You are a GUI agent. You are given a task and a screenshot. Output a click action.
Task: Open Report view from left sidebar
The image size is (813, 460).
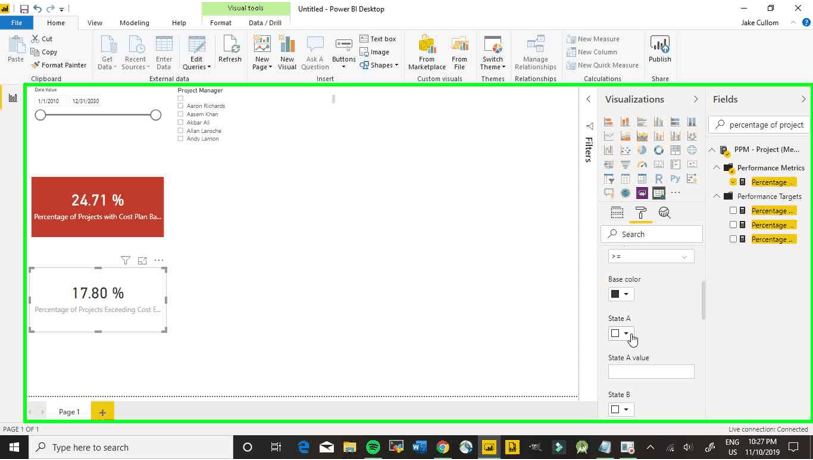point(13,98)
